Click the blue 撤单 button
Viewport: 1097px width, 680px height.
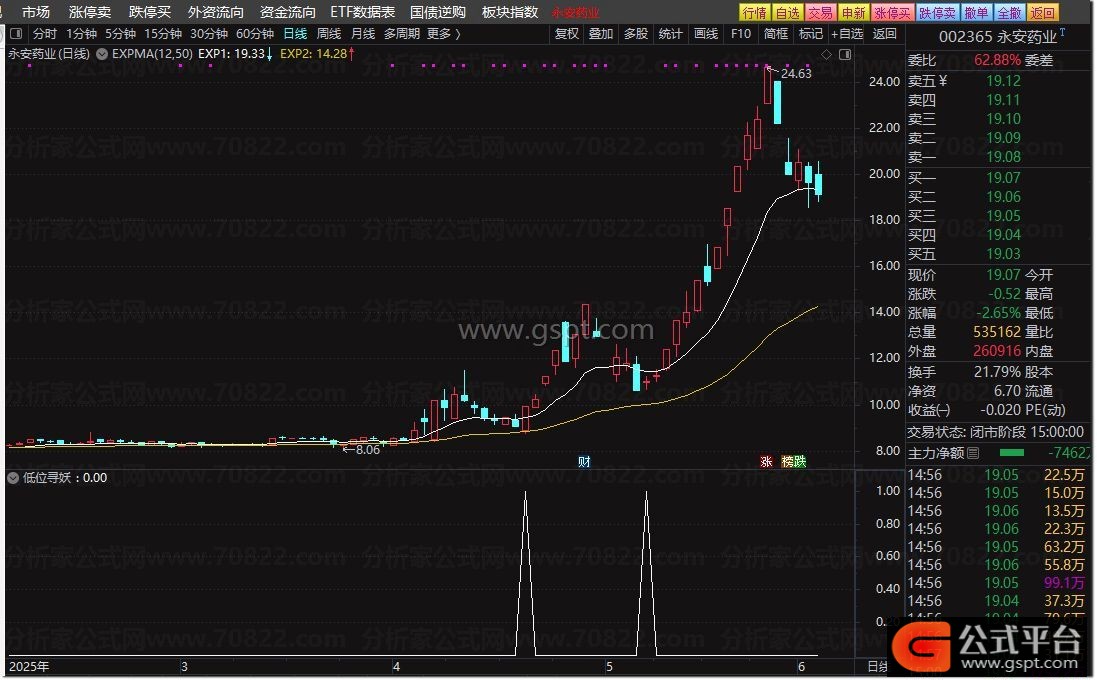[976, 13]
